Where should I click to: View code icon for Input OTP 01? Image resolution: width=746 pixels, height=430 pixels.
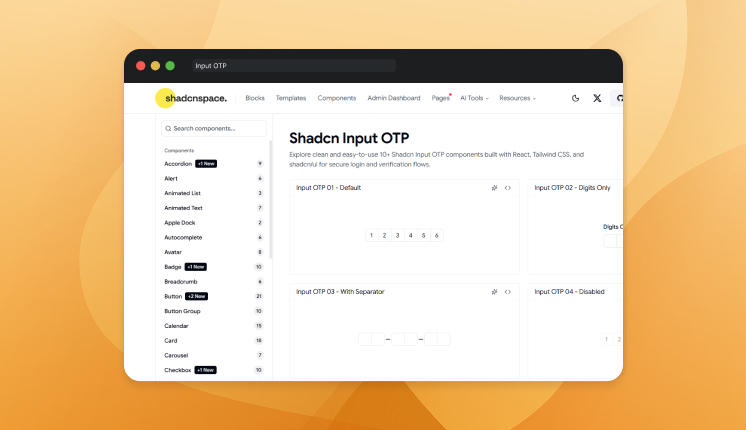[508, 188]
